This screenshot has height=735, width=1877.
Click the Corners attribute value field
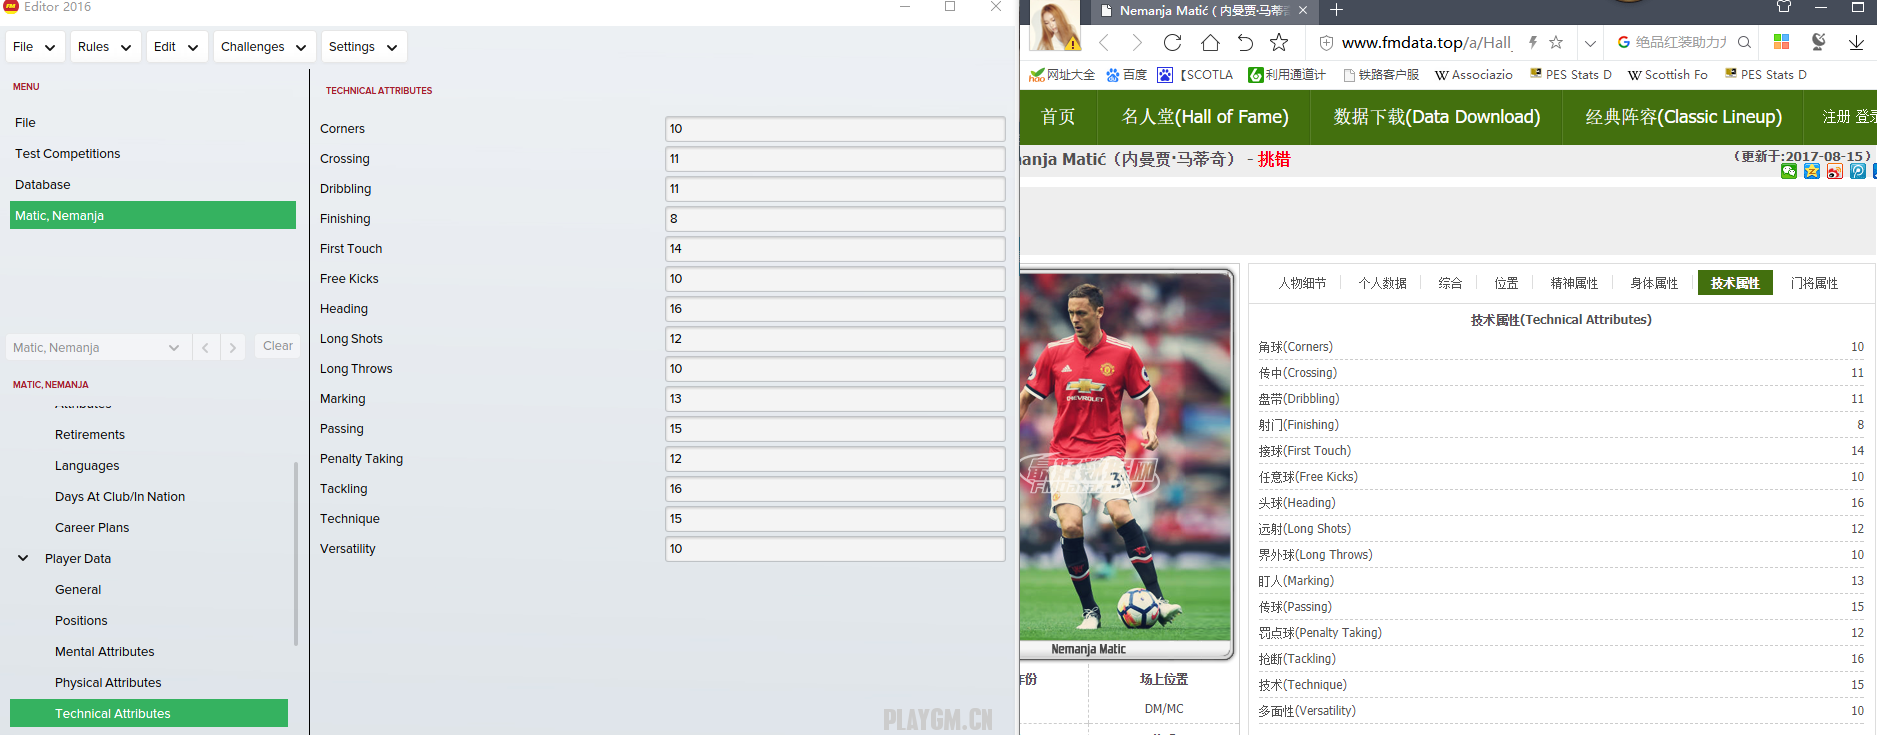pos(835,129)
